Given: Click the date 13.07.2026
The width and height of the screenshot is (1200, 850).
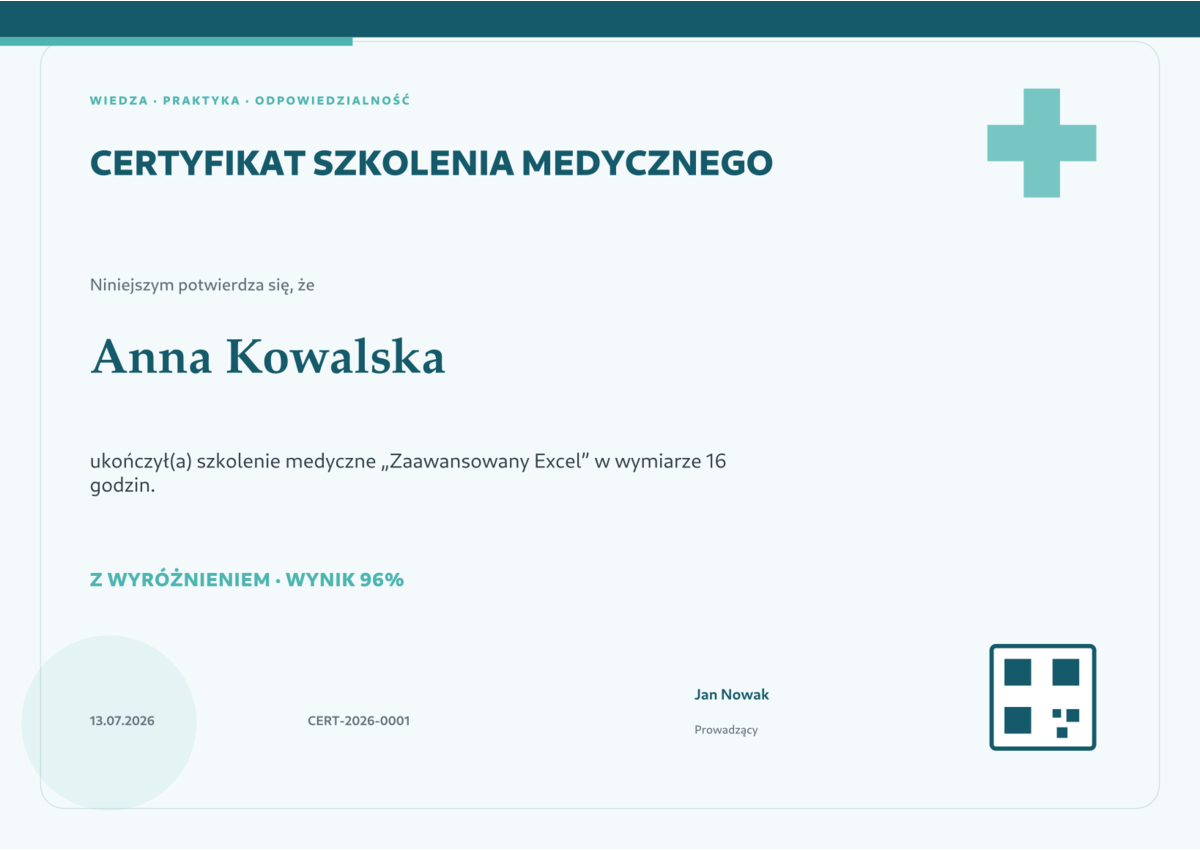Looking at the screenshot, I should (122, 721).
